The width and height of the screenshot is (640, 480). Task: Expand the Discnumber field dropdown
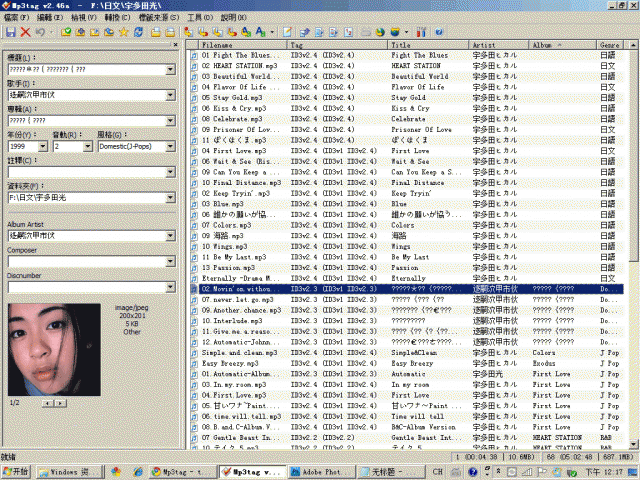[171, 287]
